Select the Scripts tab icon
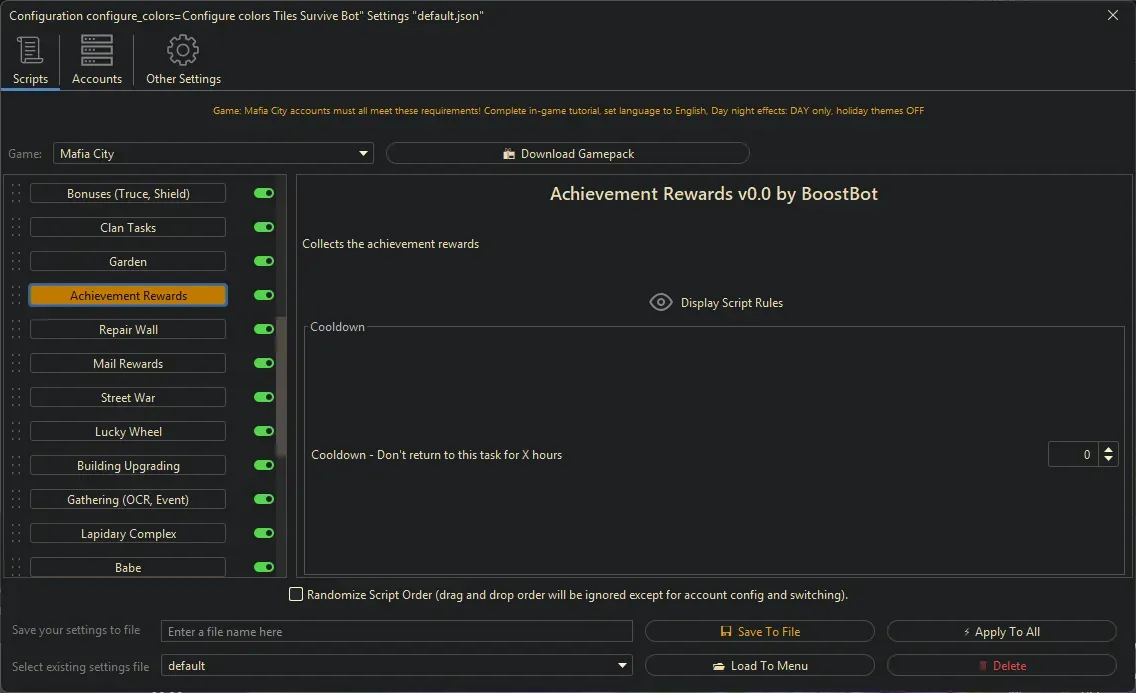 pyautogui.click(x=29, y=49)
